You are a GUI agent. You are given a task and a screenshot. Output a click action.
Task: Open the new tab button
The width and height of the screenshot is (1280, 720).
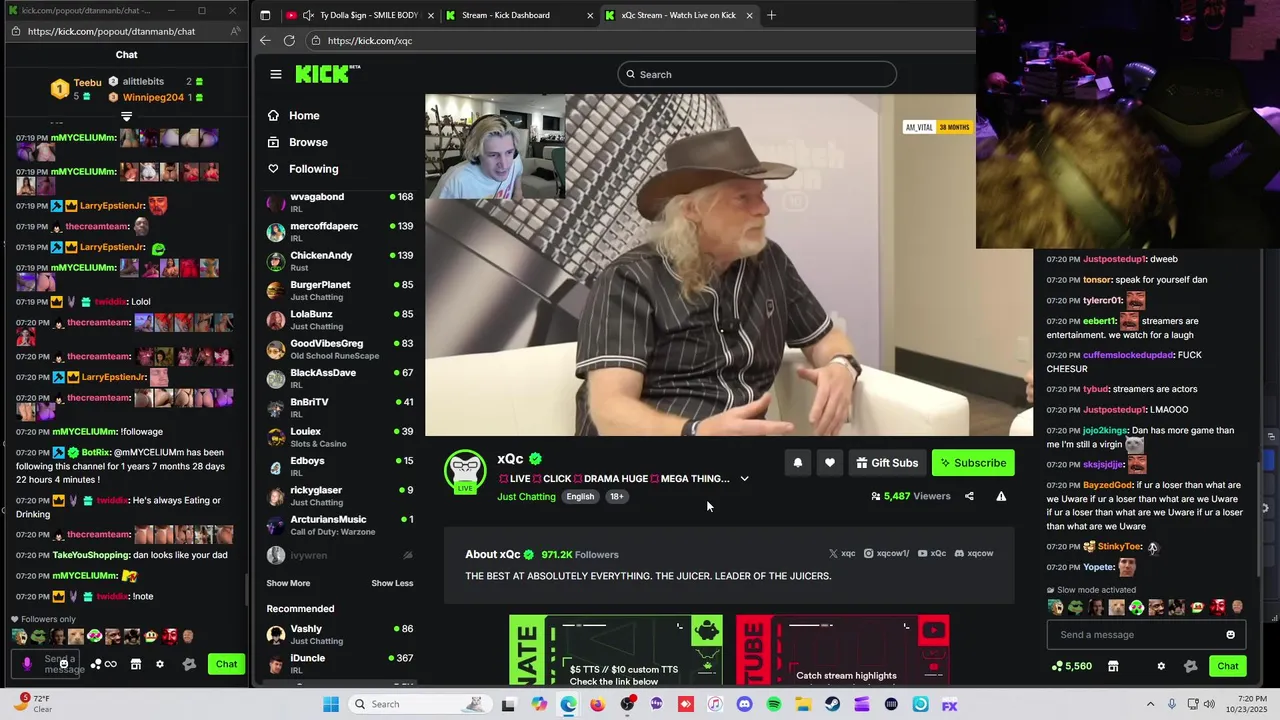tap(771, 15)
